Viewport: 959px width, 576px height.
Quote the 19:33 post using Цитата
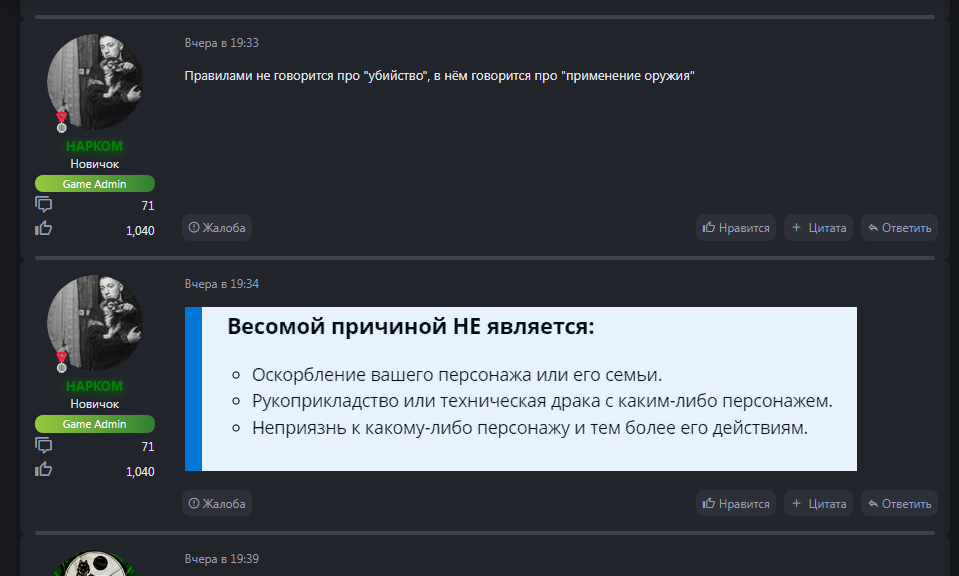819,228
